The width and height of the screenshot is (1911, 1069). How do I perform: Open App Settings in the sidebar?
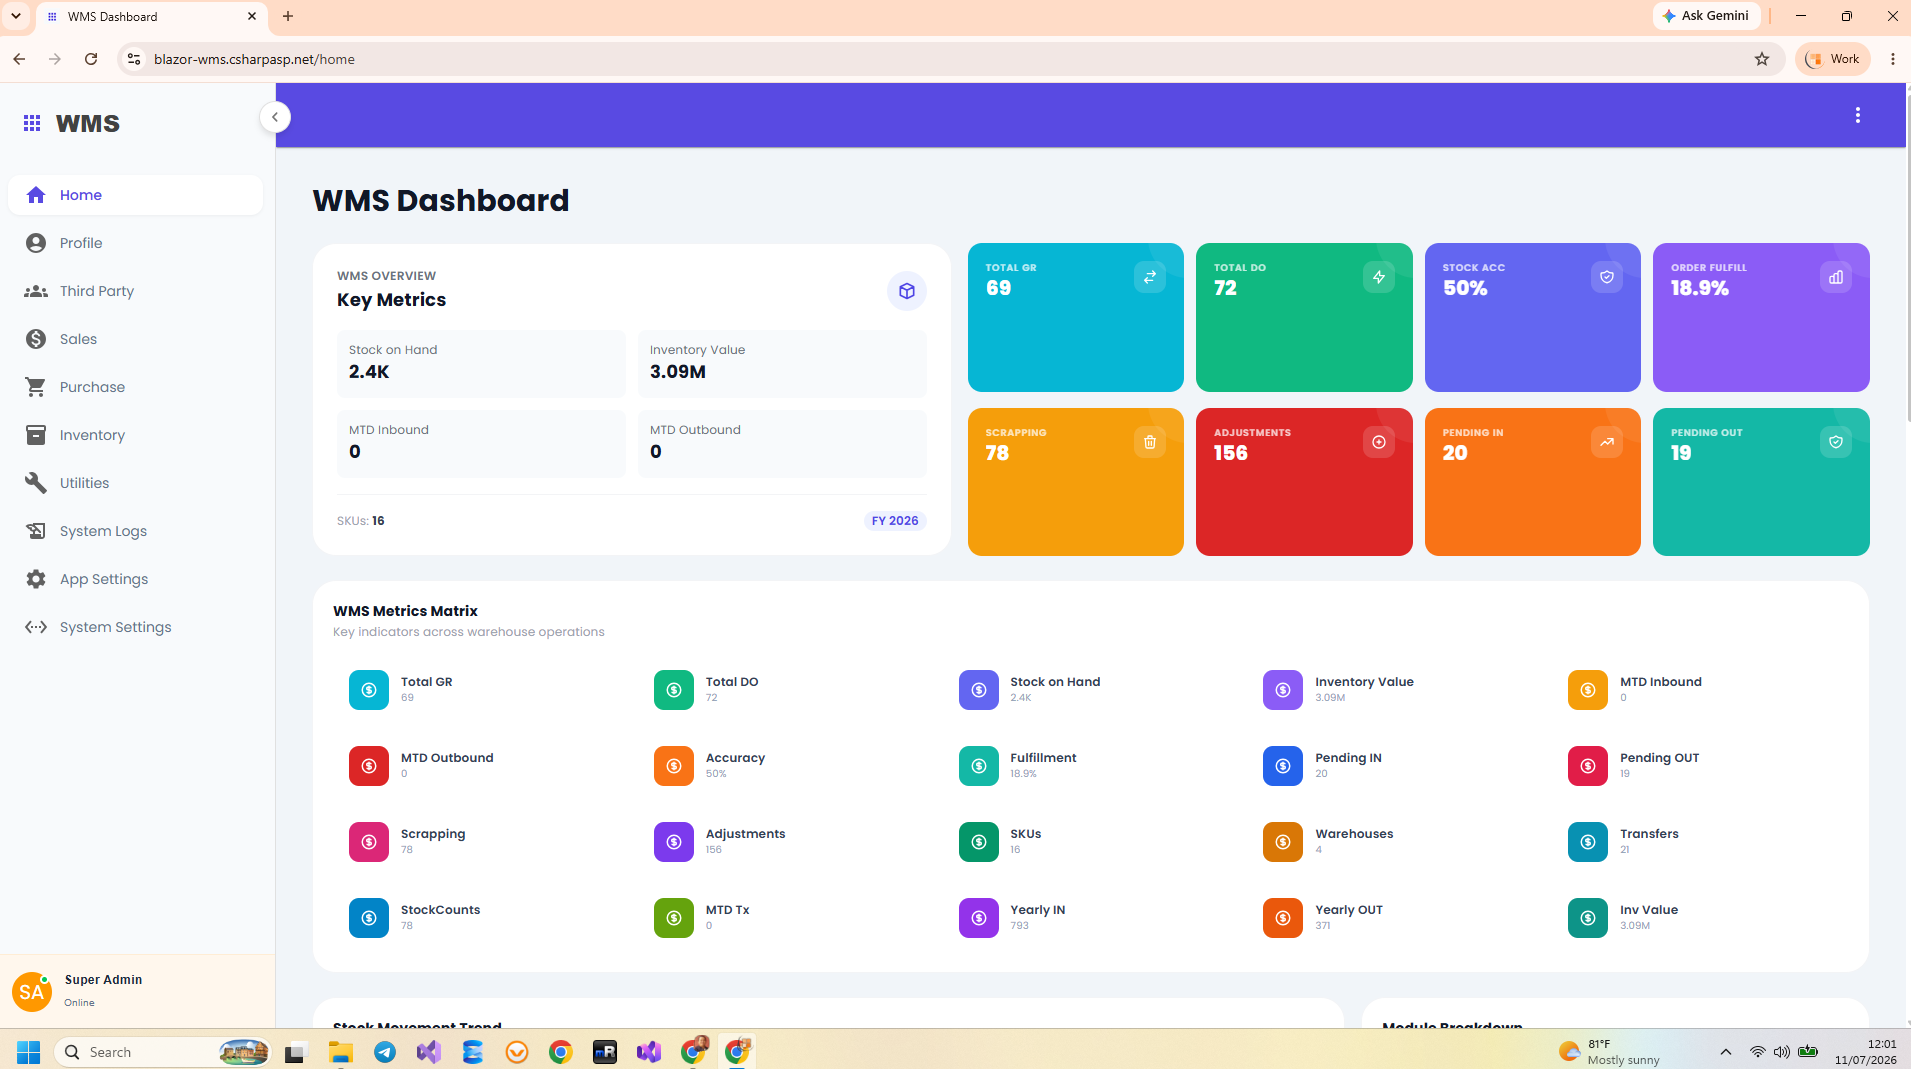point(135,579)
